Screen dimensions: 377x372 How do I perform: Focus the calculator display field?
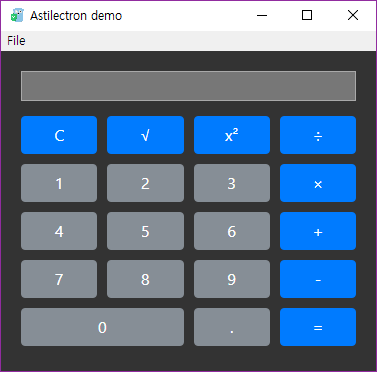[188, 86]
